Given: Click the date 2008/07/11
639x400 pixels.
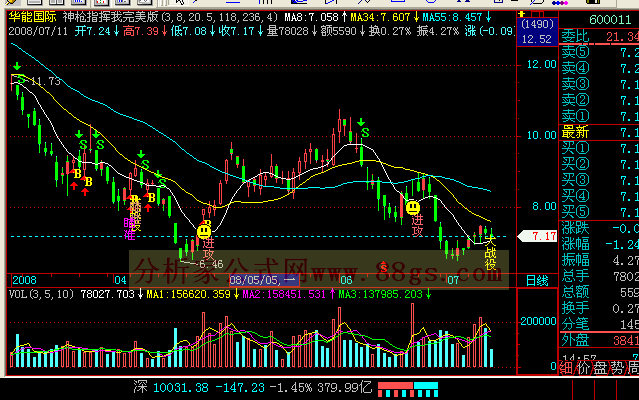Looking at the screenshot, I should [x=38, y=31].
